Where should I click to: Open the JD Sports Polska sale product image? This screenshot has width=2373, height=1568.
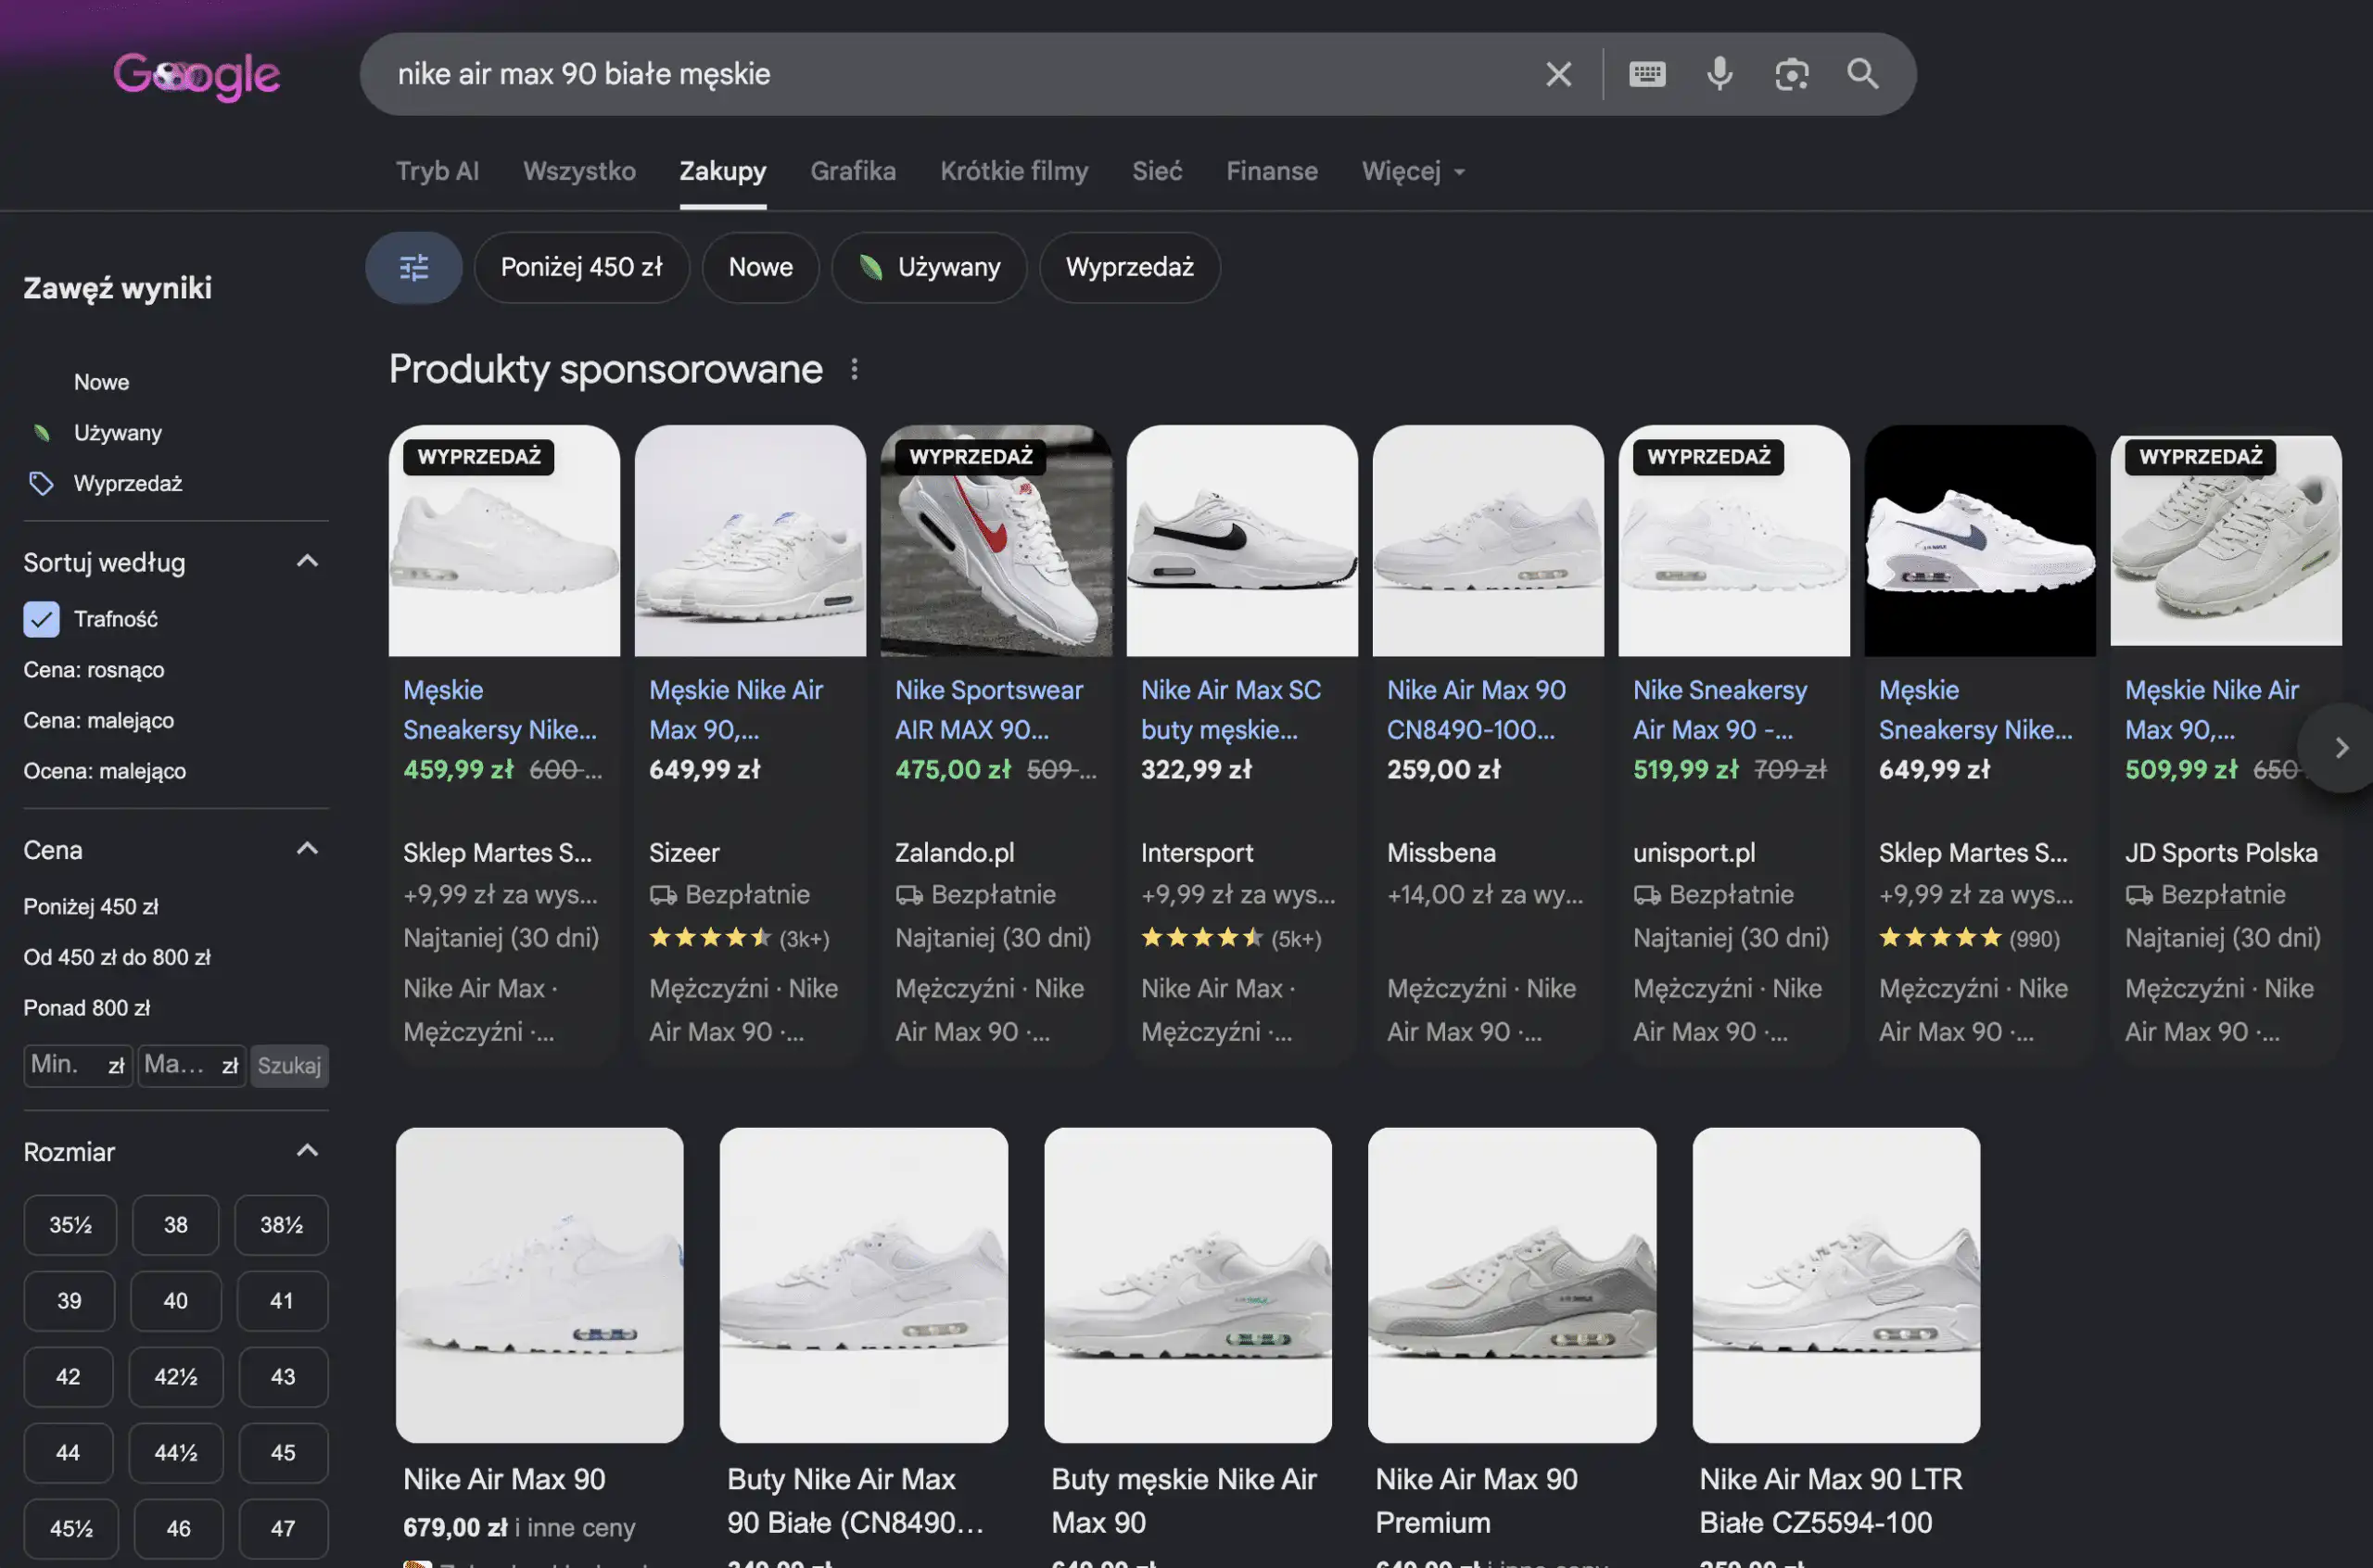2226,541
